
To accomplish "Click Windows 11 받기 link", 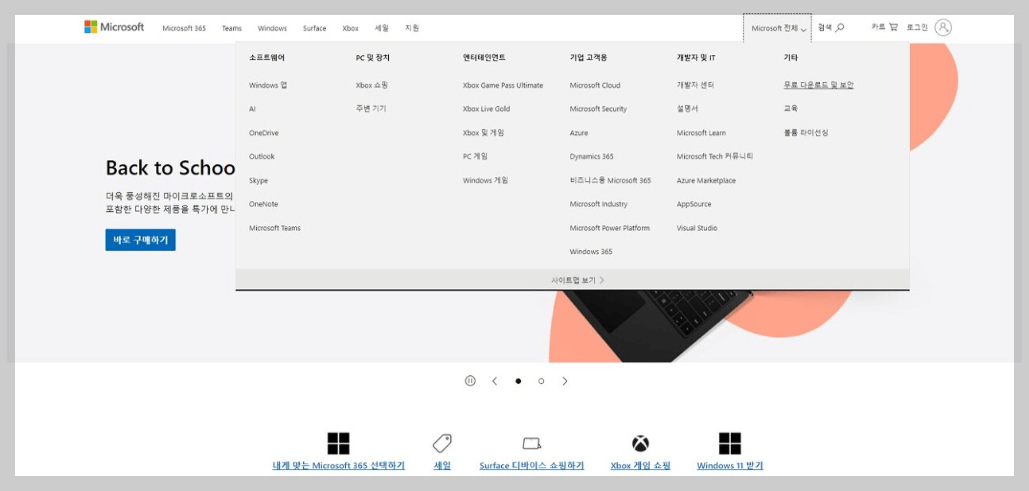I will [x=730, y=465].
